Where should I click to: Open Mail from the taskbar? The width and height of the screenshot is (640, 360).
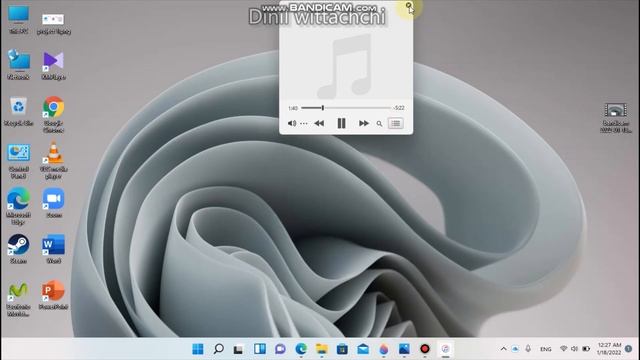click(363, 349)
